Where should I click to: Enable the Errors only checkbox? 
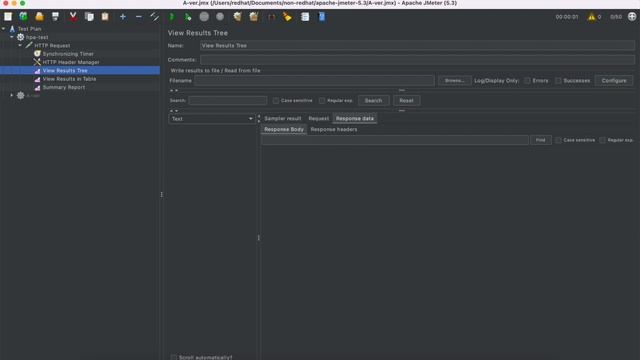click(527, 80)
